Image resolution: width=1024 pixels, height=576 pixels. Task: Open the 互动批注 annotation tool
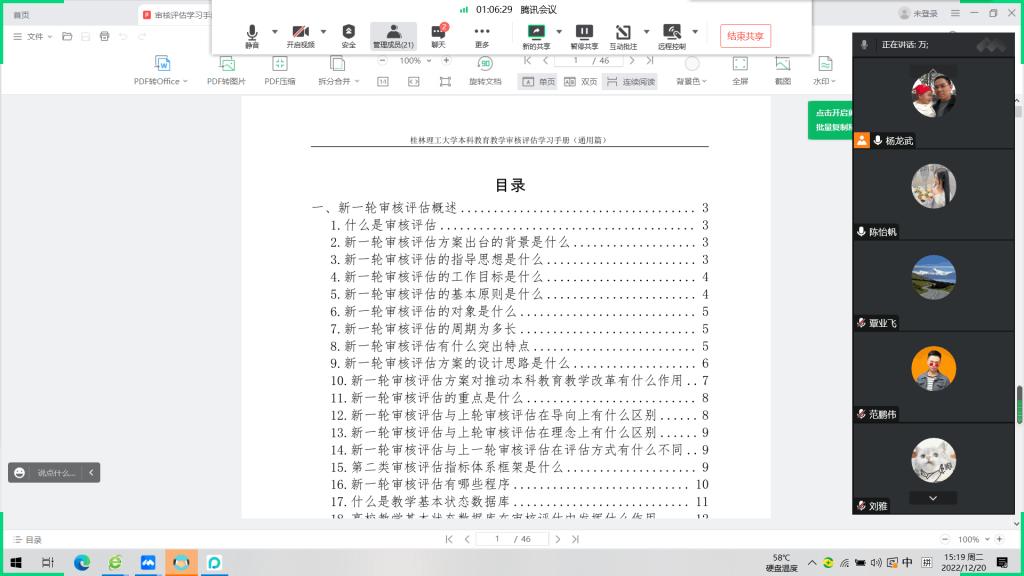(x=623, y=35)
